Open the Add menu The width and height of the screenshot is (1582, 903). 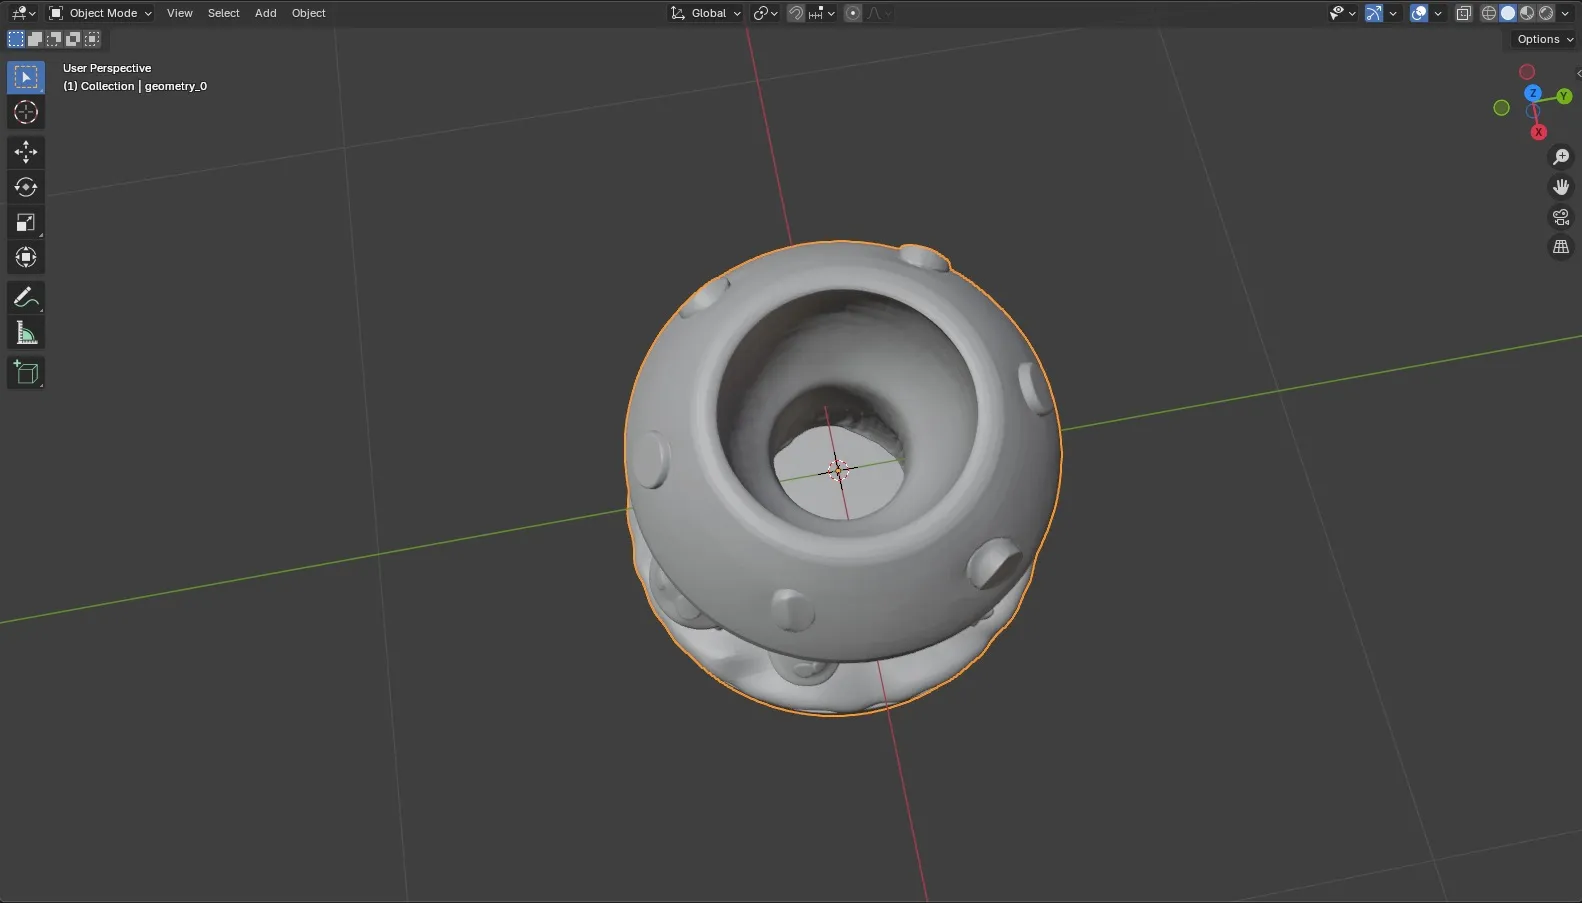(x=265, y=13)
